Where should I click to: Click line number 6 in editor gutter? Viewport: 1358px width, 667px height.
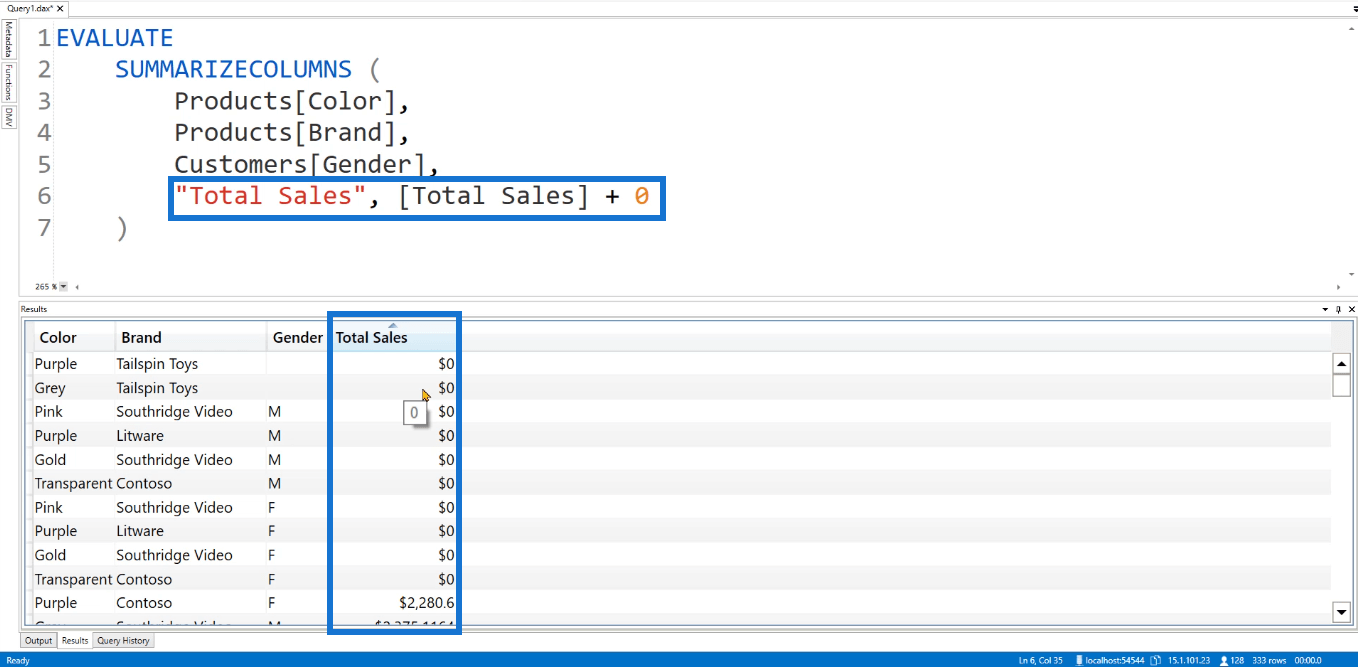click(x=44, y=195)
